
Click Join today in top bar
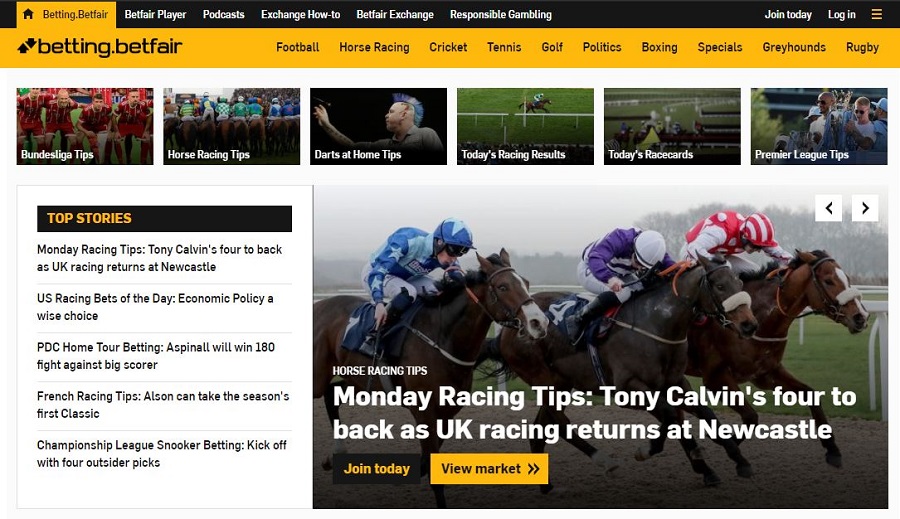click(x=788, y=14)
